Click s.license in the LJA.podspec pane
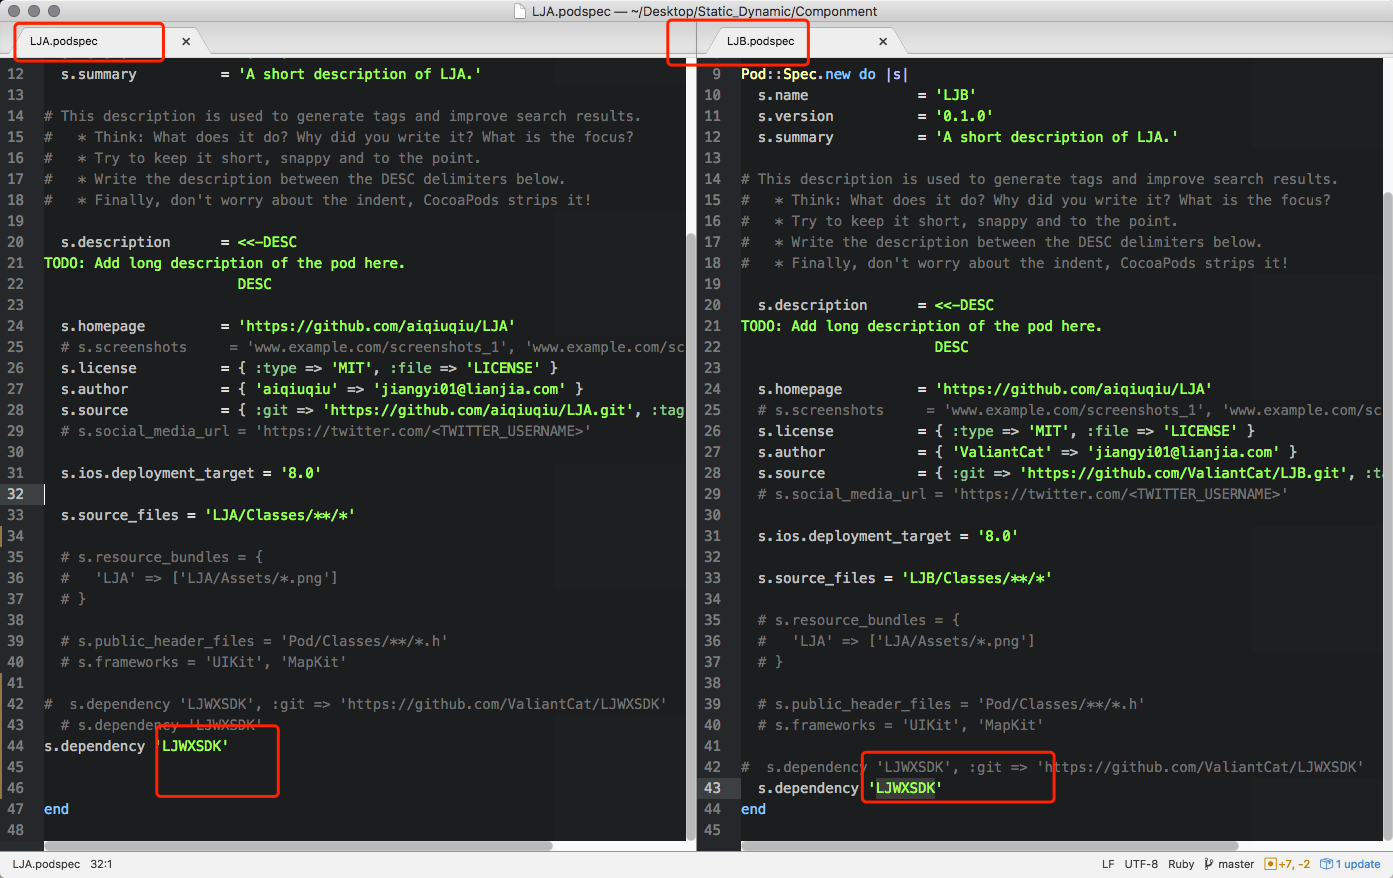1393x878 pixels. click(x=99, y=368)
